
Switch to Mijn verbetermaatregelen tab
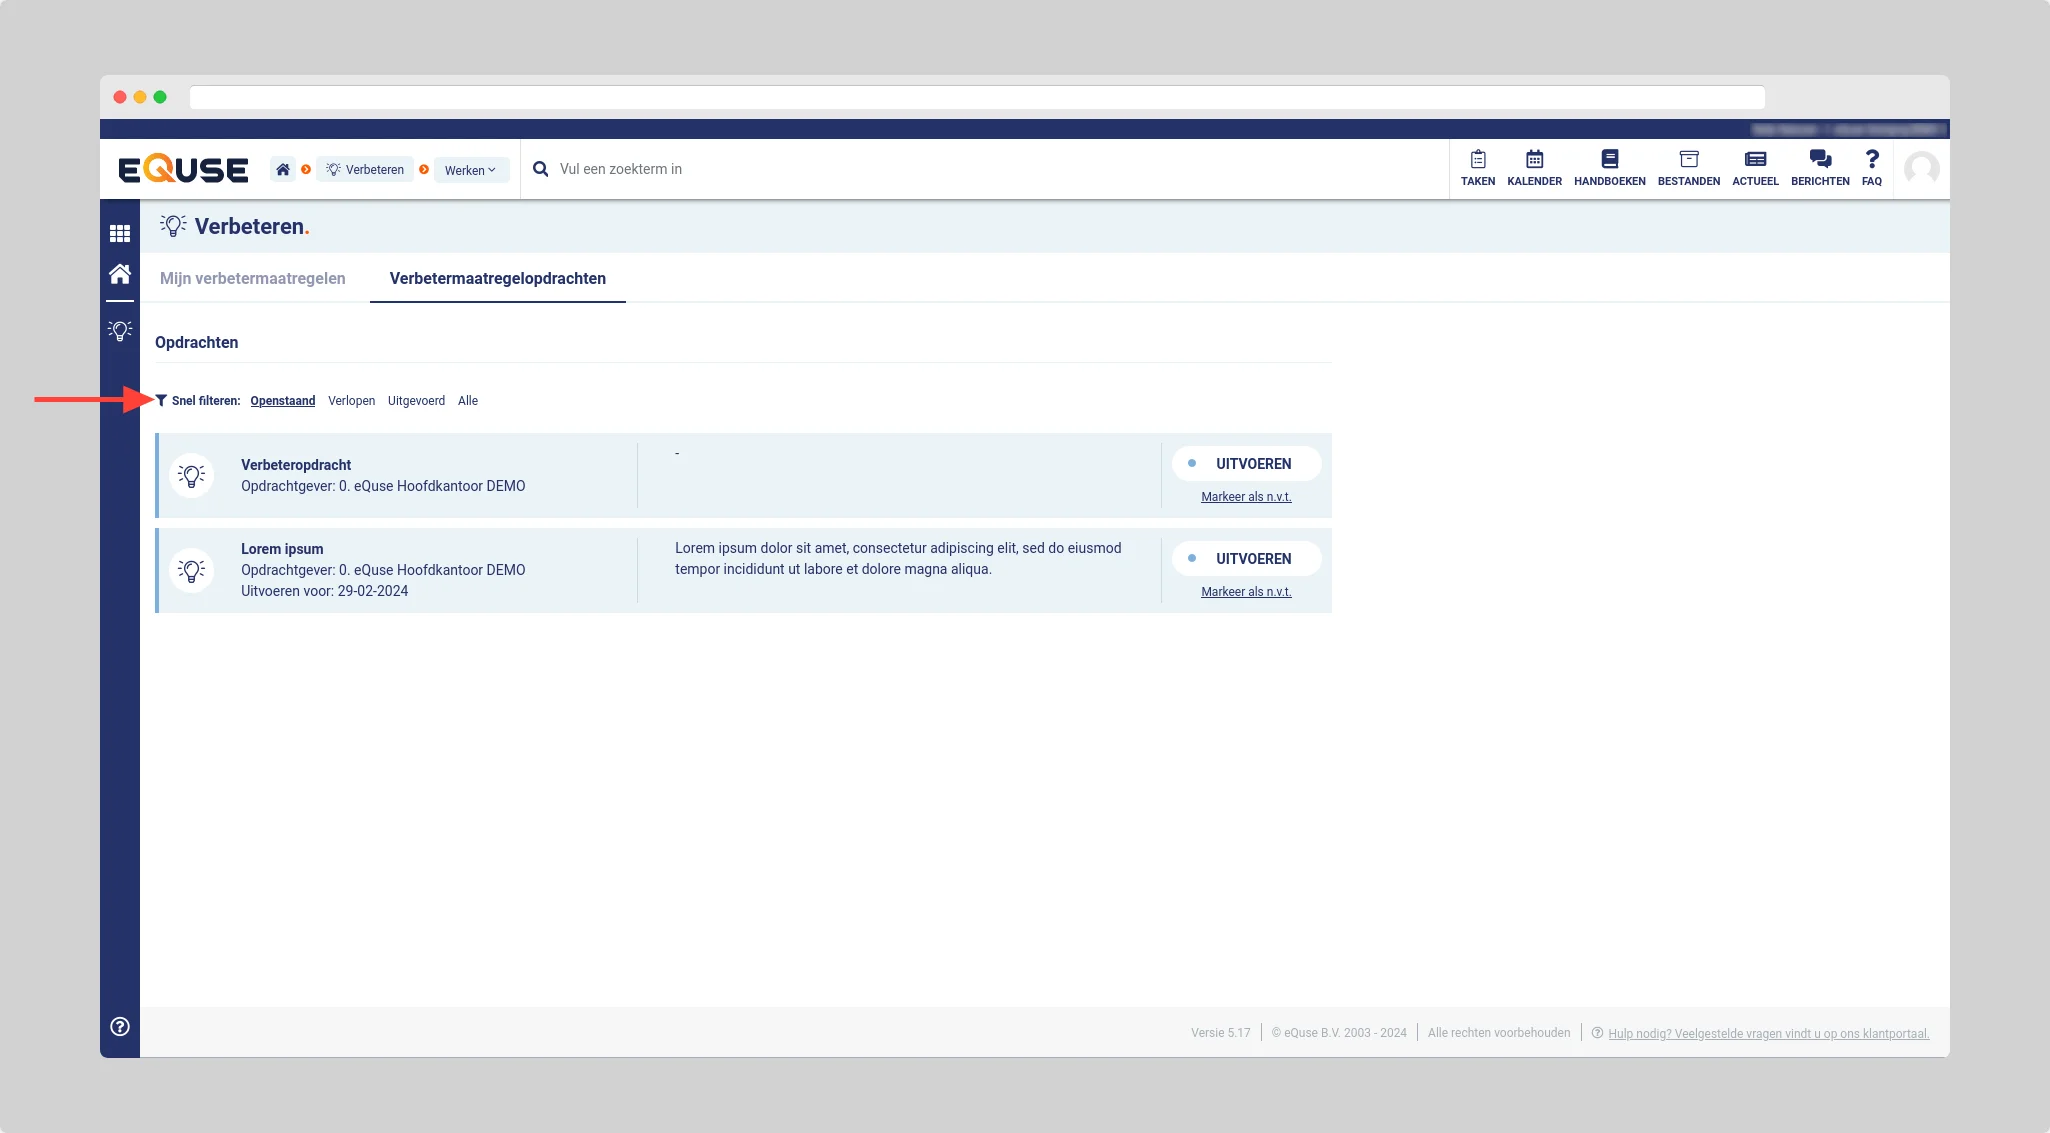click(252, 278)
